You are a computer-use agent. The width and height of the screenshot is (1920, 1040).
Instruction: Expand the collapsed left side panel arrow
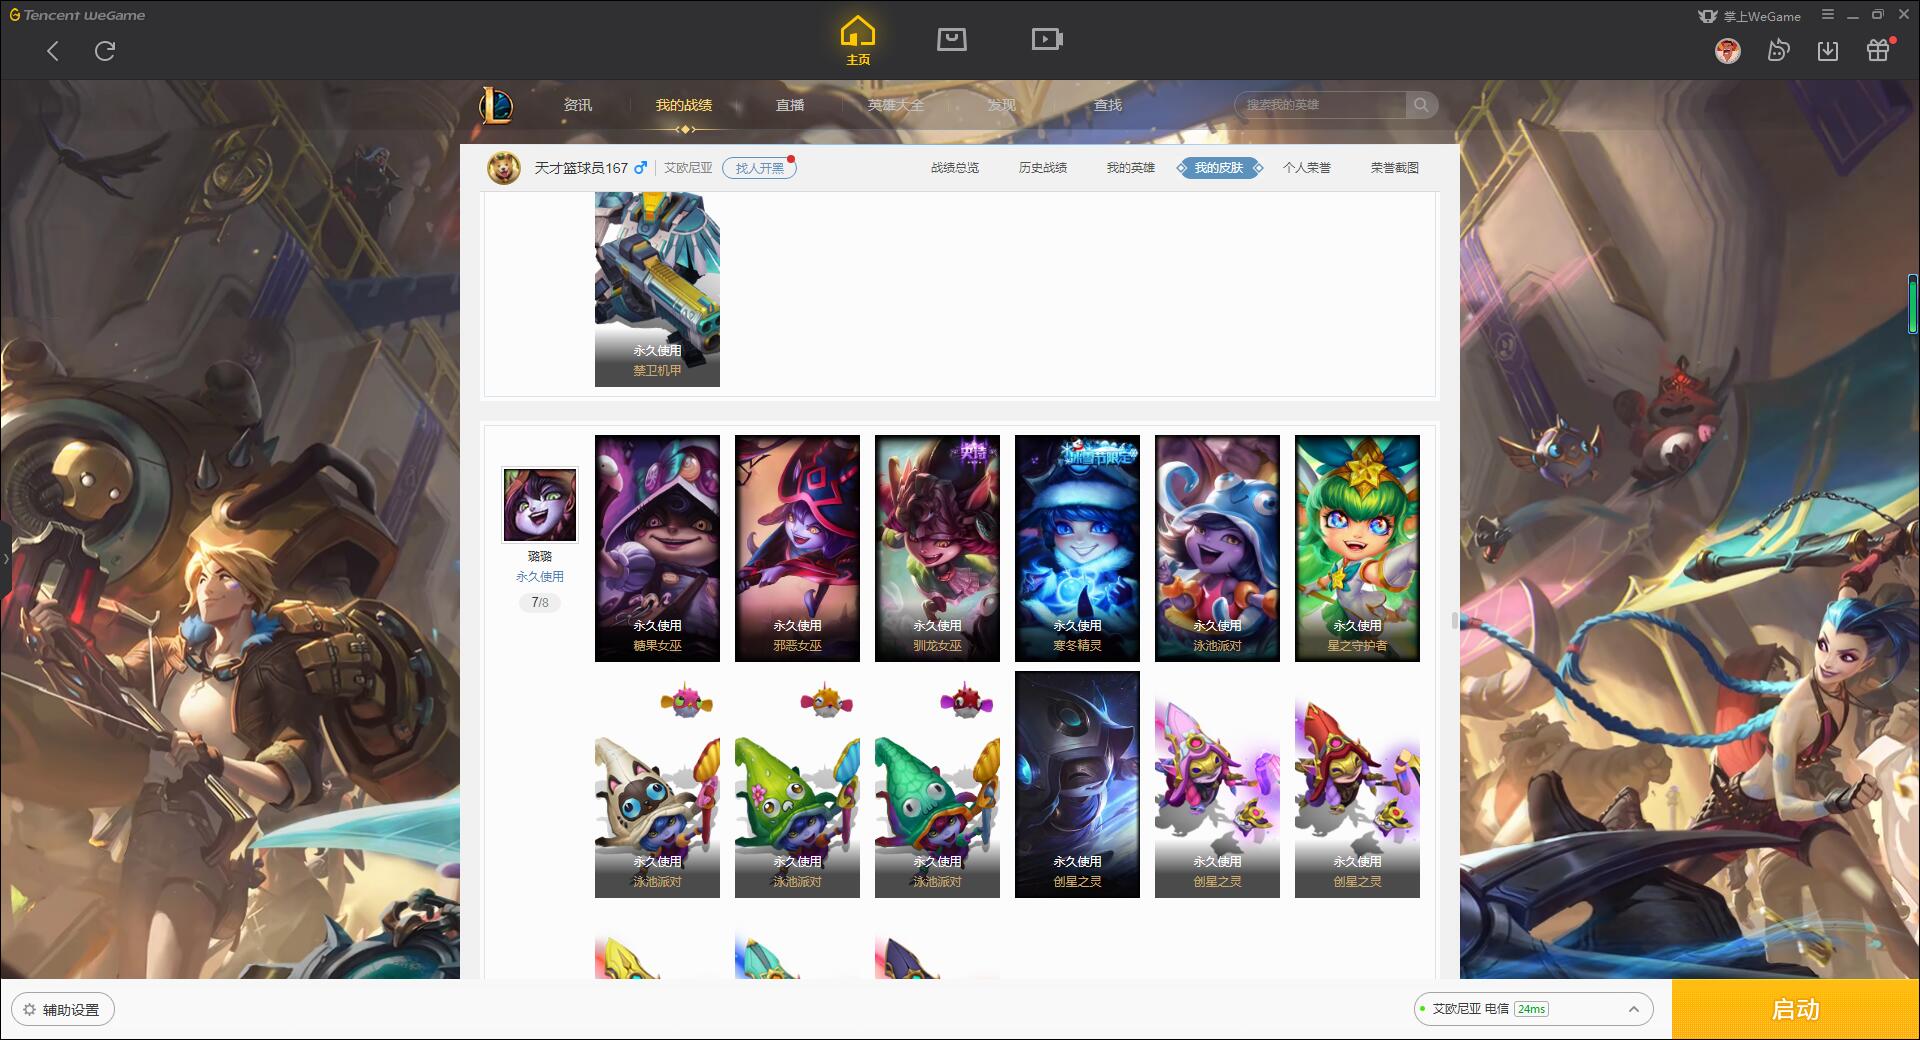(x=5, y=558)
